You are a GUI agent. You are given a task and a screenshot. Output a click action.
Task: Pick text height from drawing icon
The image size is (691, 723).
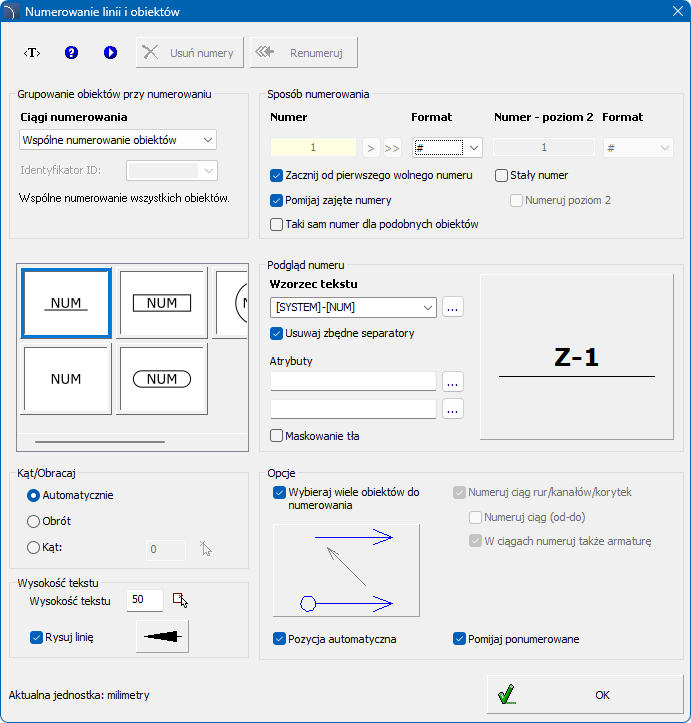click(x=180, y=600)
